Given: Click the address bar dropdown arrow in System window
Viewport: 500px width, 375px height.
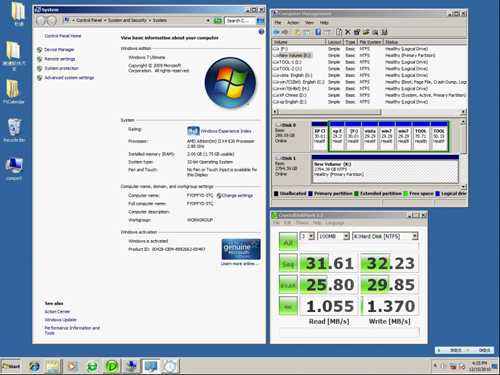Looking at the screenshot, I should click(208, 21).
